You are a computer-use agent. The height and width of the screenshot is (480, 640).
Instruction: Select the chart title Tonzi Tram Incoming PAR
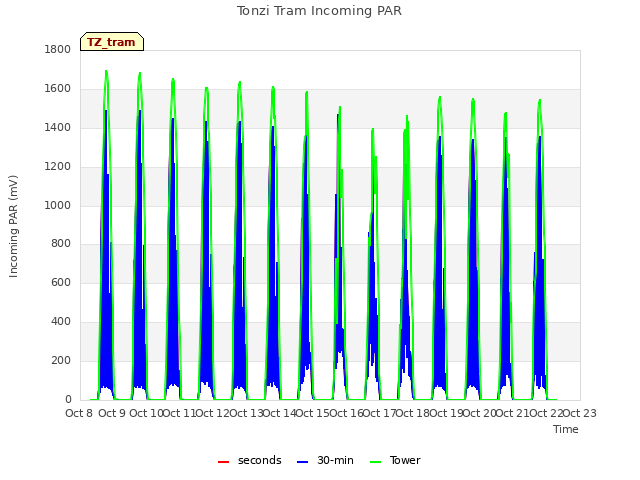coord(319,11)
